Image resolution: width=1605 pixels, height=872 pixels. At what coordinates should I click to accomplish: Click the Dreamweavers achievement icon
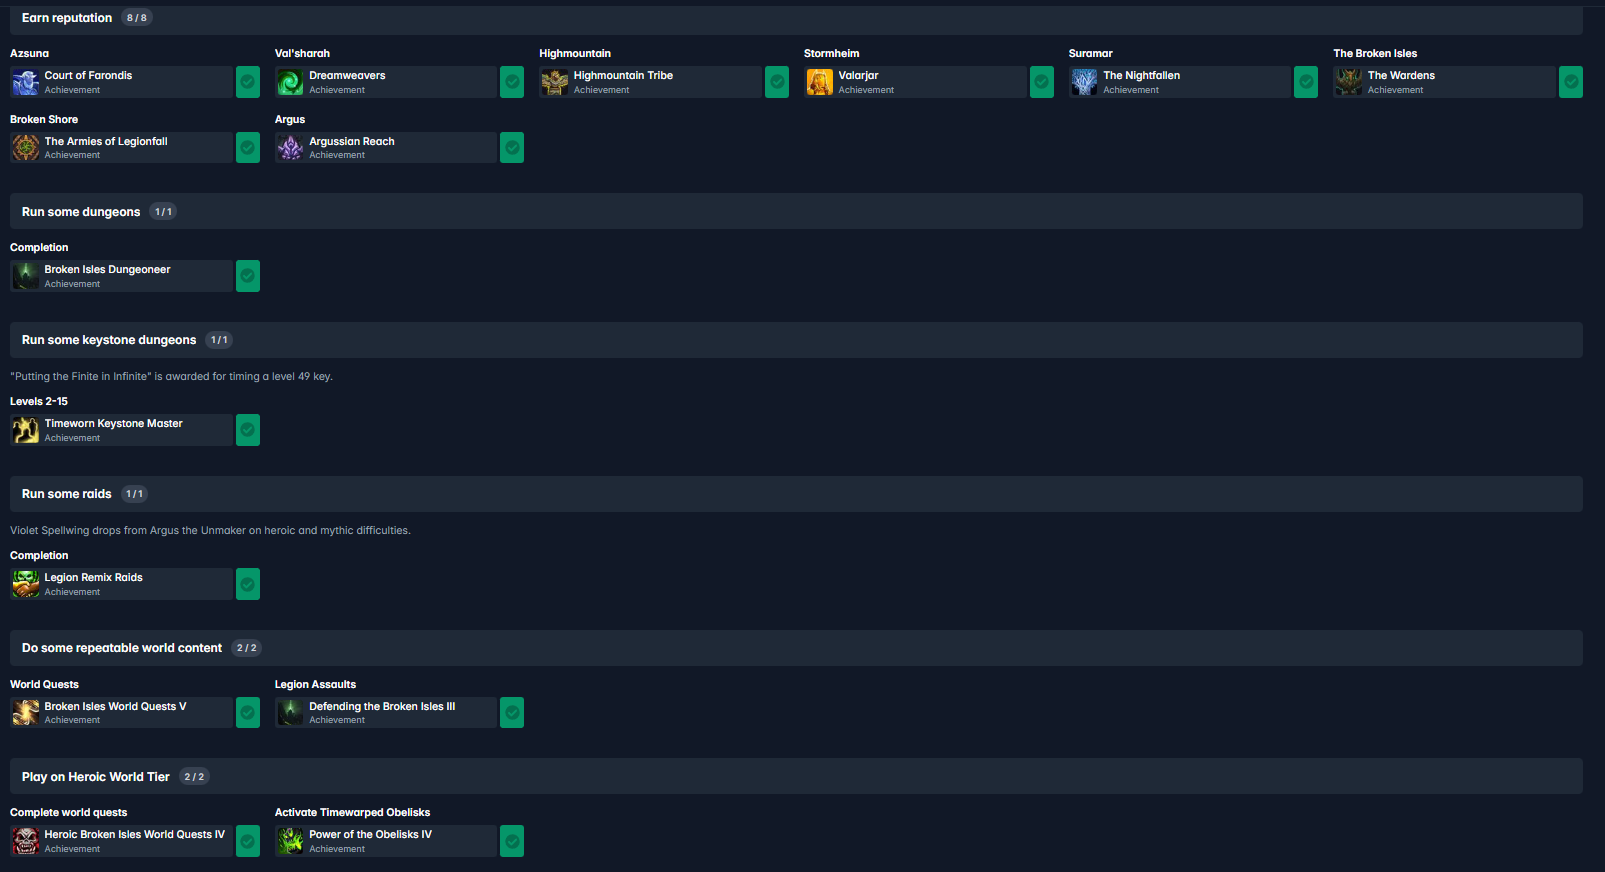[x=290, y=82]
